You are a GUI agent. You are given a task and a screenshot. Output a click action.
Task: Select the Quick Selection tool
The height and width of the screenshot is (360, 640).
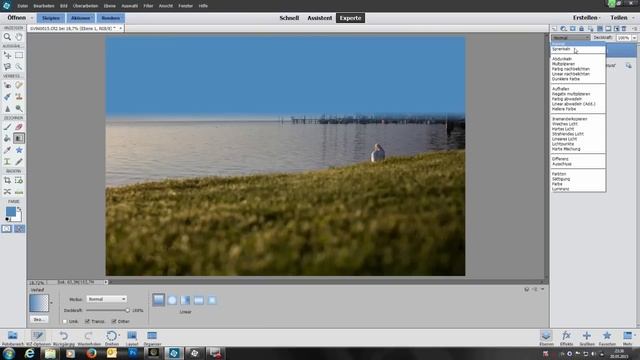[x=19, y=67]
